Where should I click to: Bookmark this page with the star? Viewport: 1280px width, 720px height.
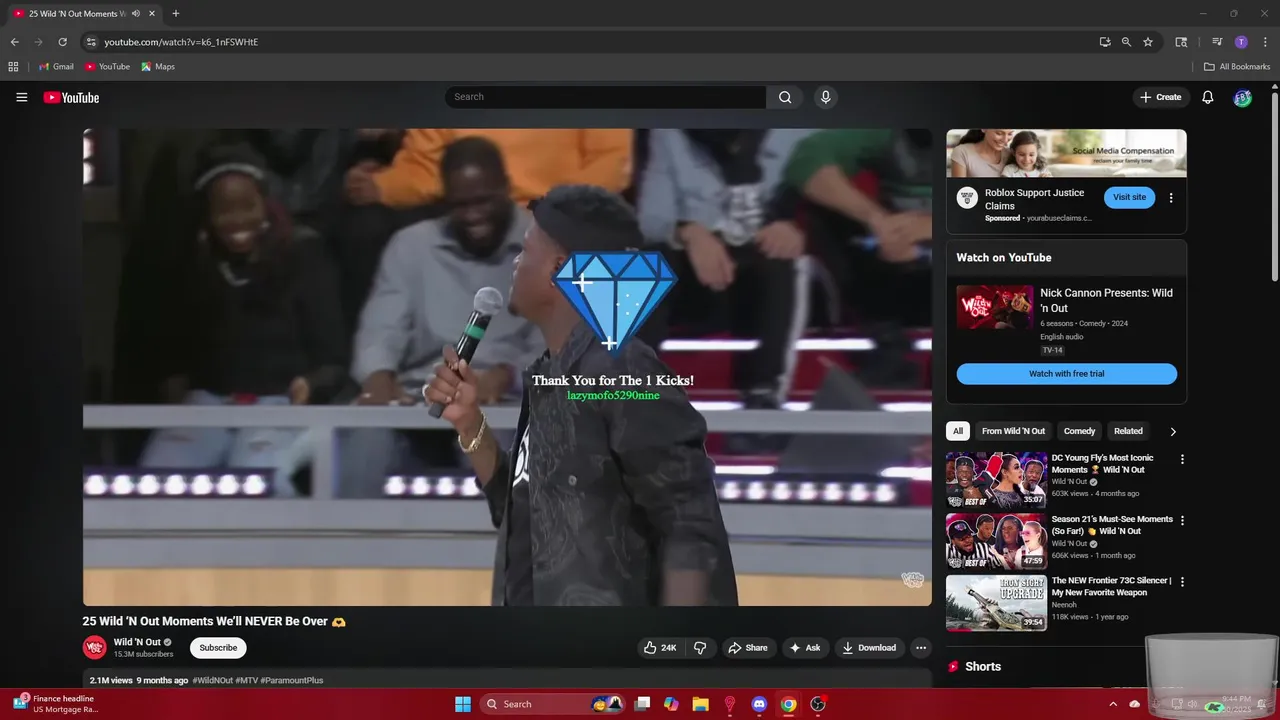click(x=1148, y=42)
